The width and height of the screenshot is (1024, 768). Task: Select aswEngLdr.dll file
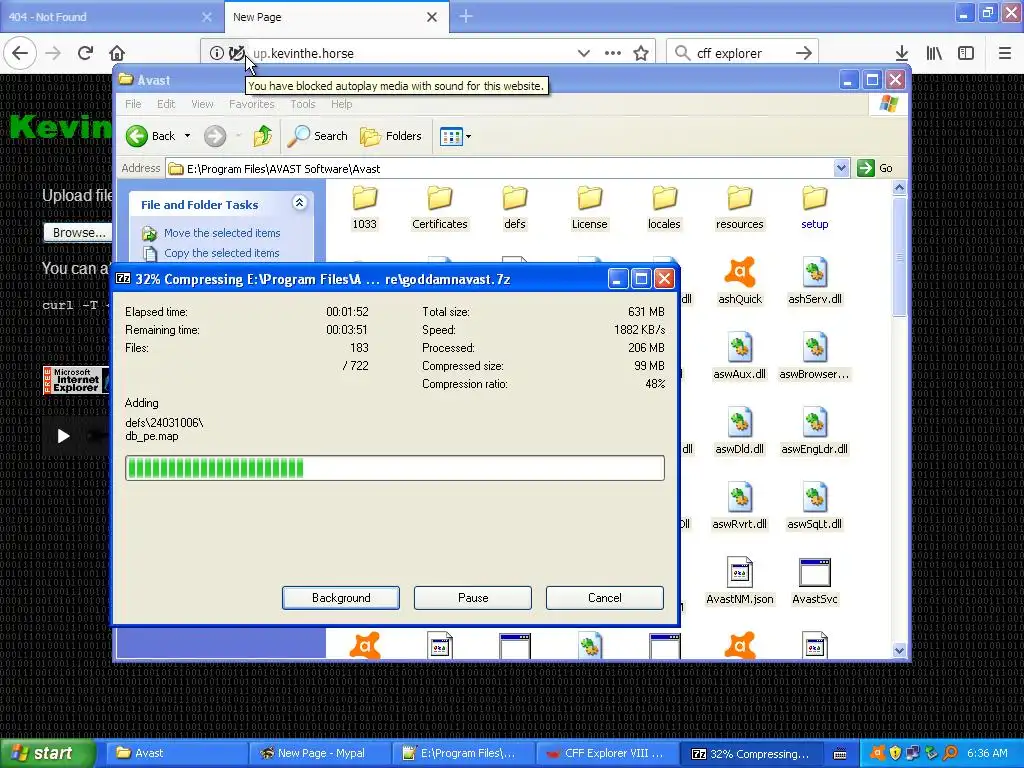pos(814,432)
